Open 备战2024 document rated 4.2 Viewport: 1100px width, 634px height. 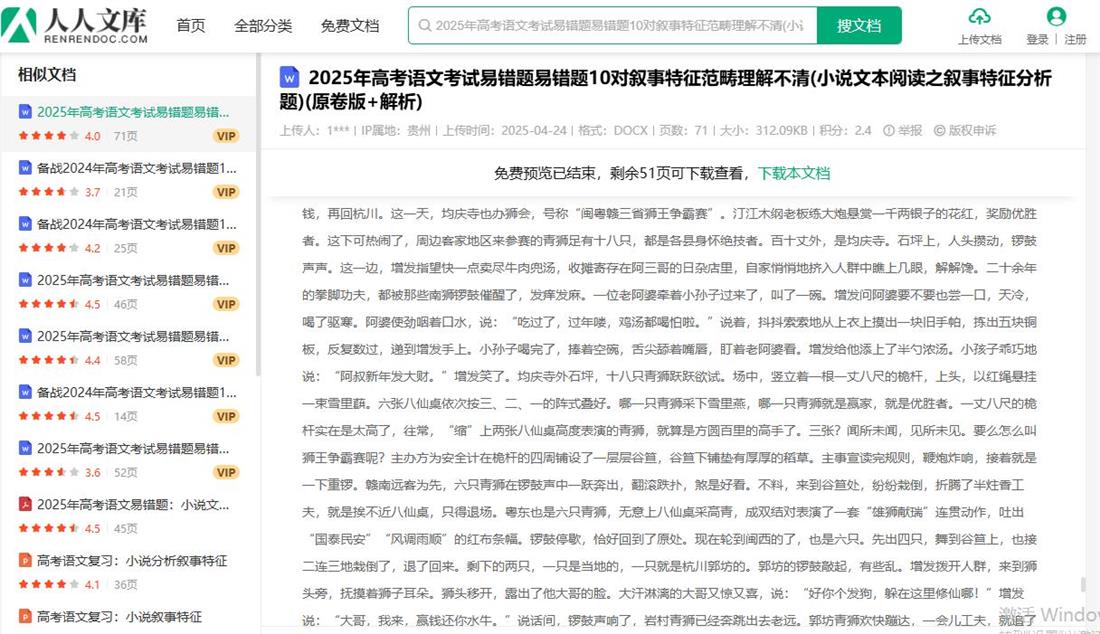coord(136,224)
